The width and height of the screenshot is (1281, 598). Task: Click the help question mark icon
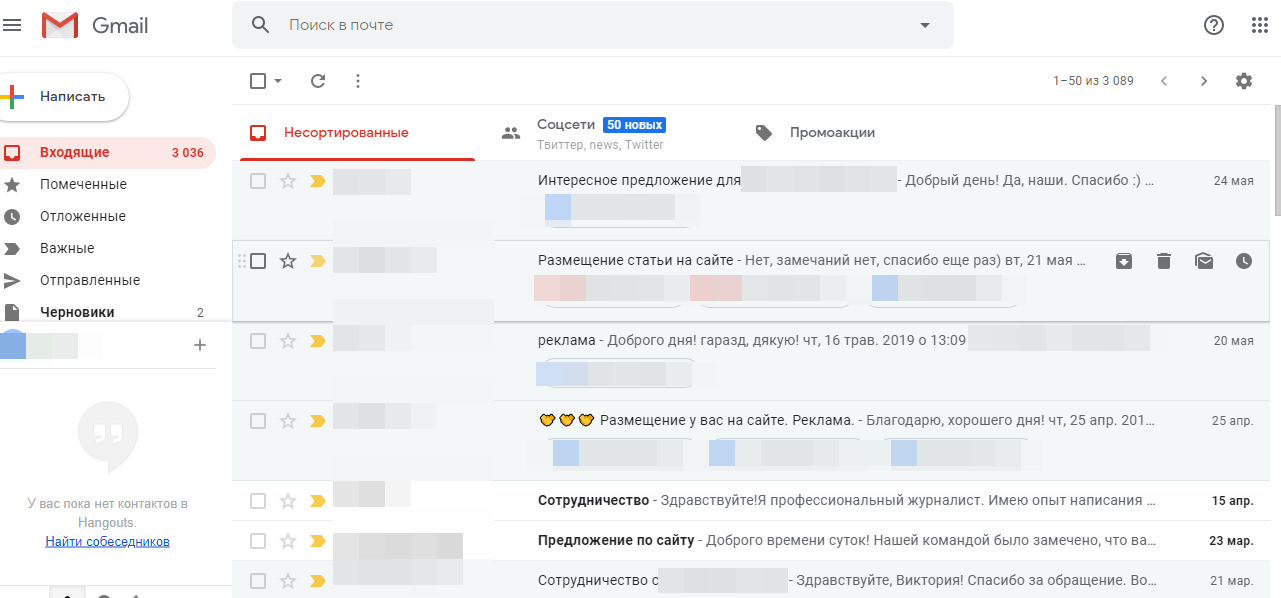pos(1214,25)
